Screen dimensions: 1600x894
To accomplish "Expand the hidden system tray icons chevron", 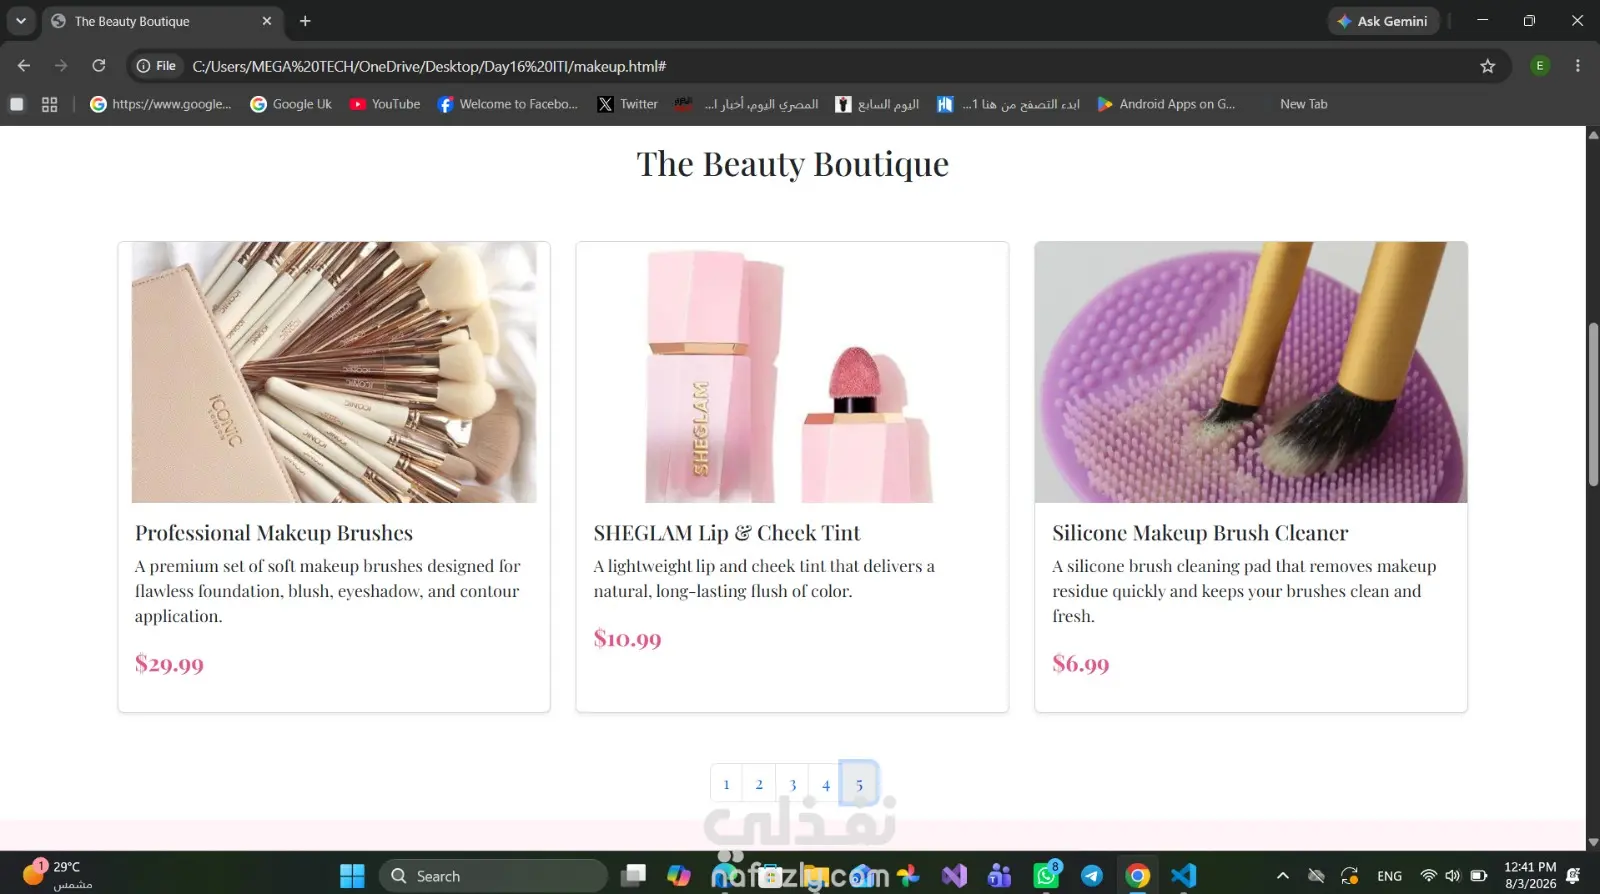I will point(1283,876).
